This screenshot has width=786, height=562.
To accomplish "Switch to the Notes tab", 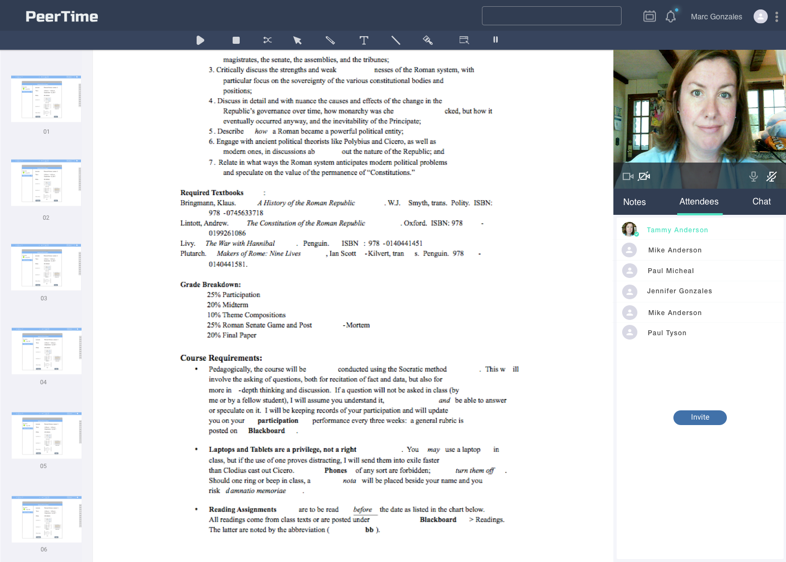I will click(634, 202).
